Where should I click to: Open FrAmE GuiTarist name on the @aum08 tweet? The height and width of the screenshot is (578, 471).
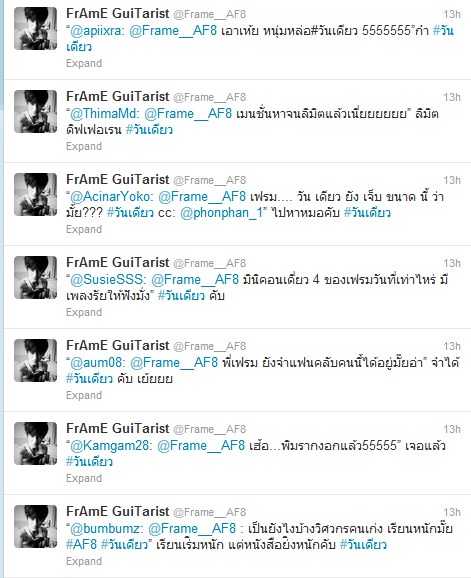point(118,345)
